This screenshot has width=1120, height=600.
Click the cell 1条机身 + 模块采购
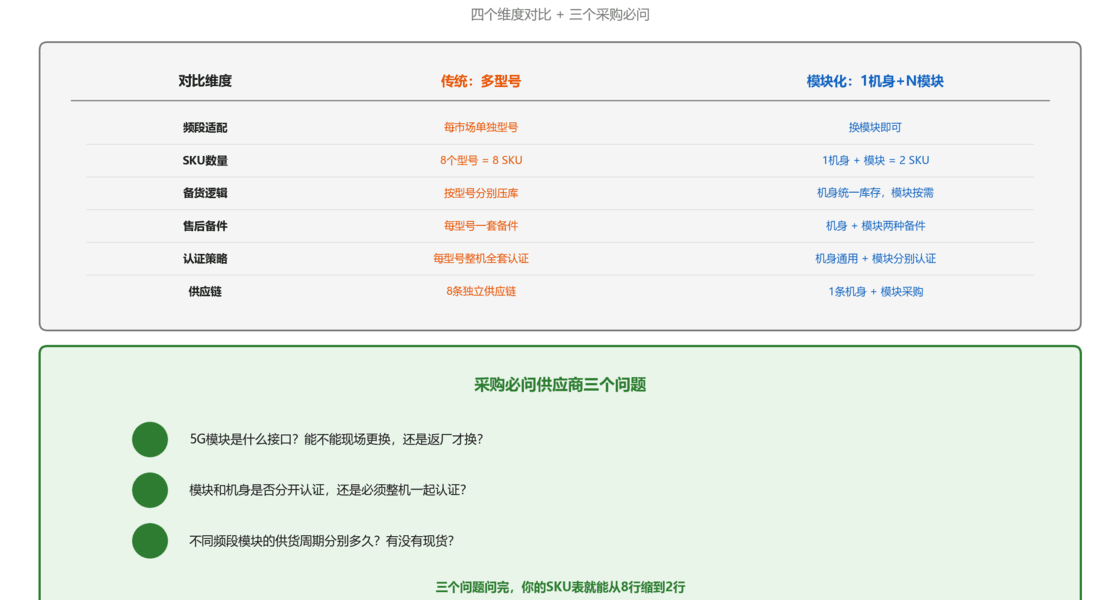(875, 291)
